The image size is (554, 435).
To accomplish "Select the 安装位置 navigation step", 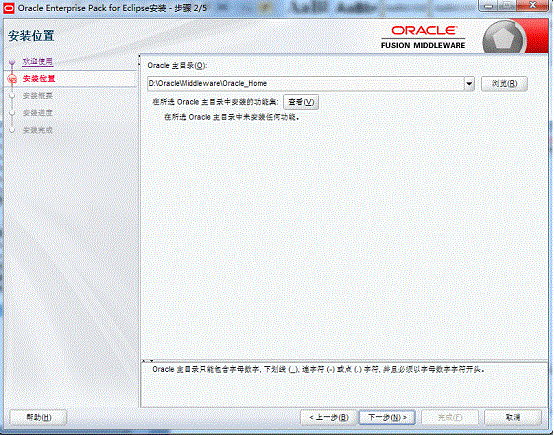I will coord(39,79).
